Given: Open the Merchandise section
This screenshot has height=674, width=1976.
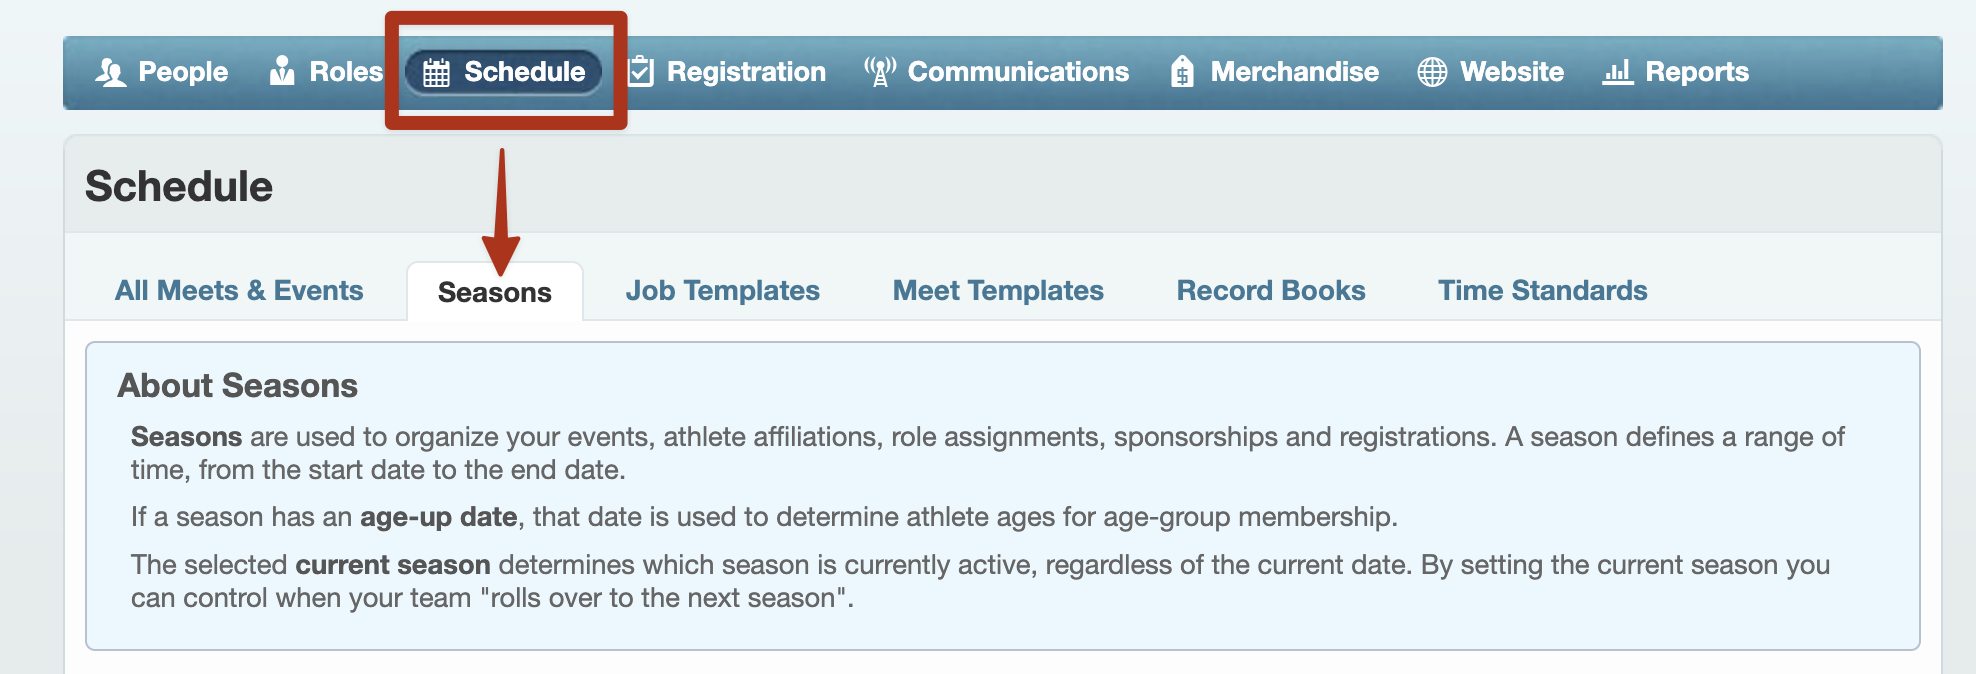Looking at the screenshot, I should pos(1275,72).
